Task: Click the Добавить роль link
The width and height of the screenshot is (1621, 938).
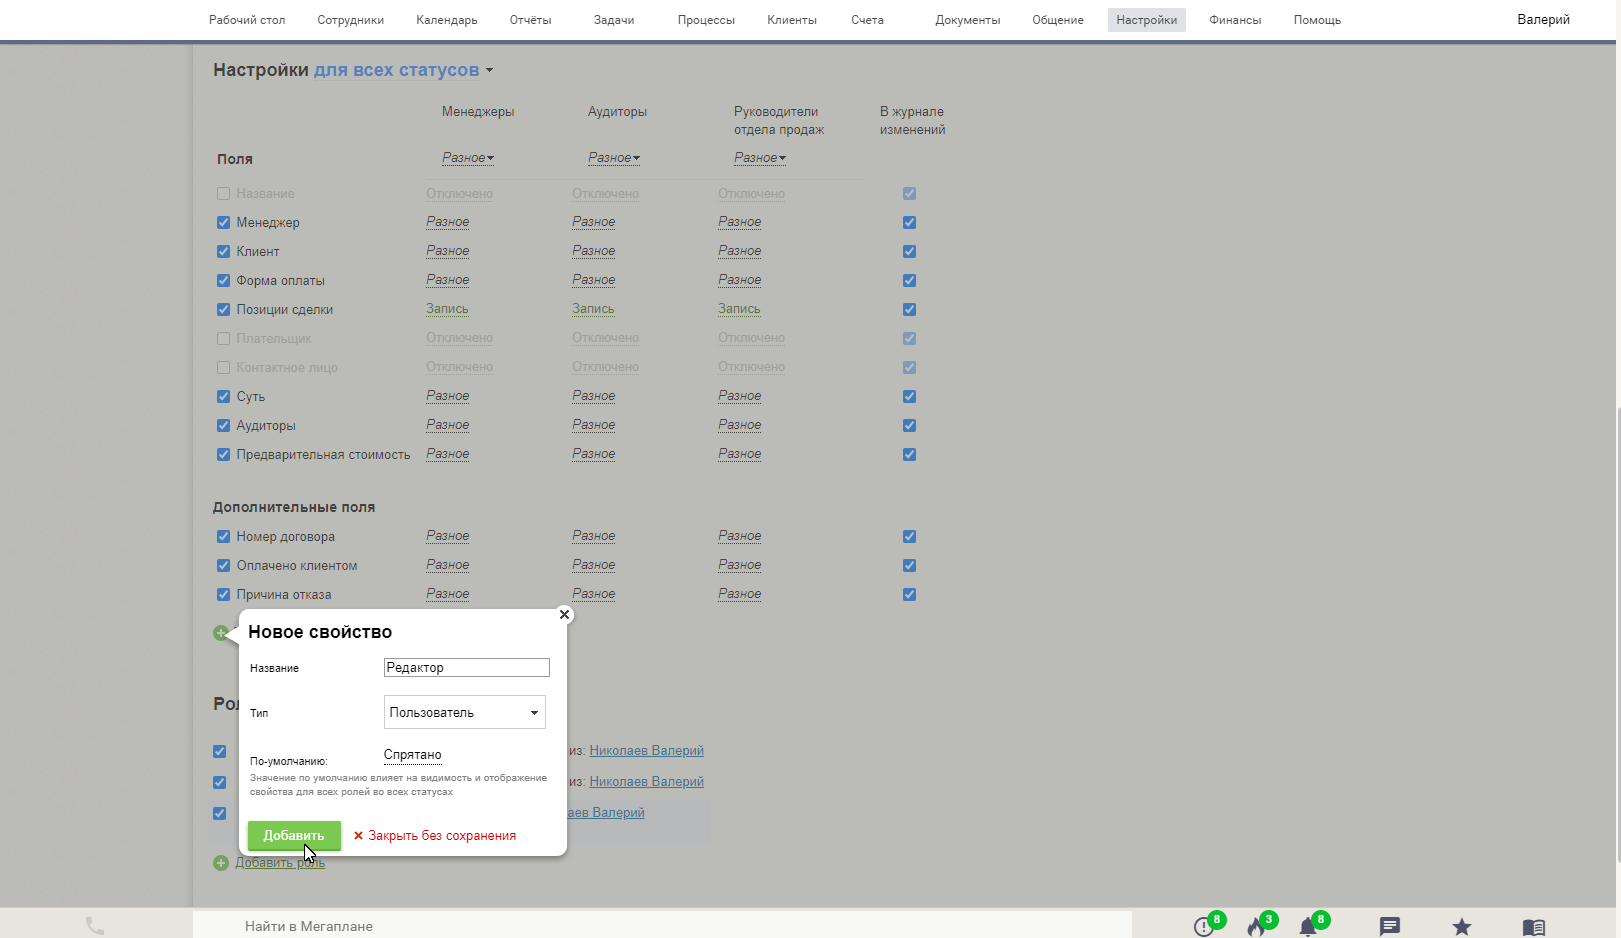Action: [280, 863]
